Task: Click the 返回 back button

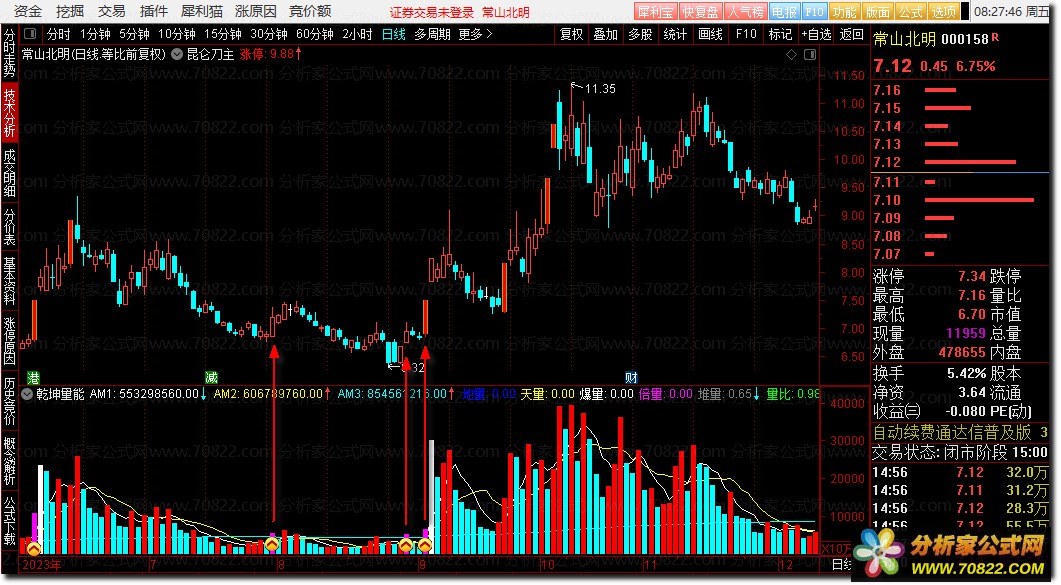Action: (x=851, y=34)
